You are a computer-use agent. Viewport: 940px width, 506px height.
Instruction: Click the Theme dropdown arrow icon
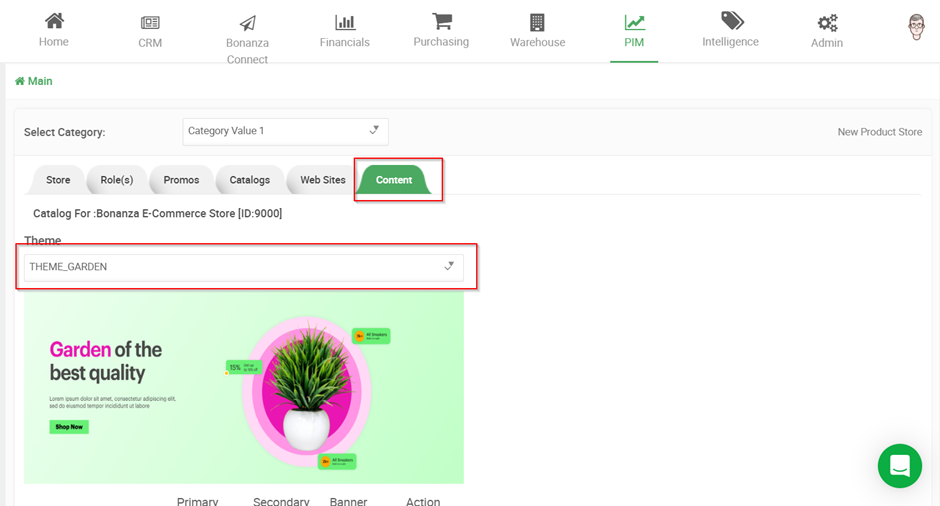(449, 266)
